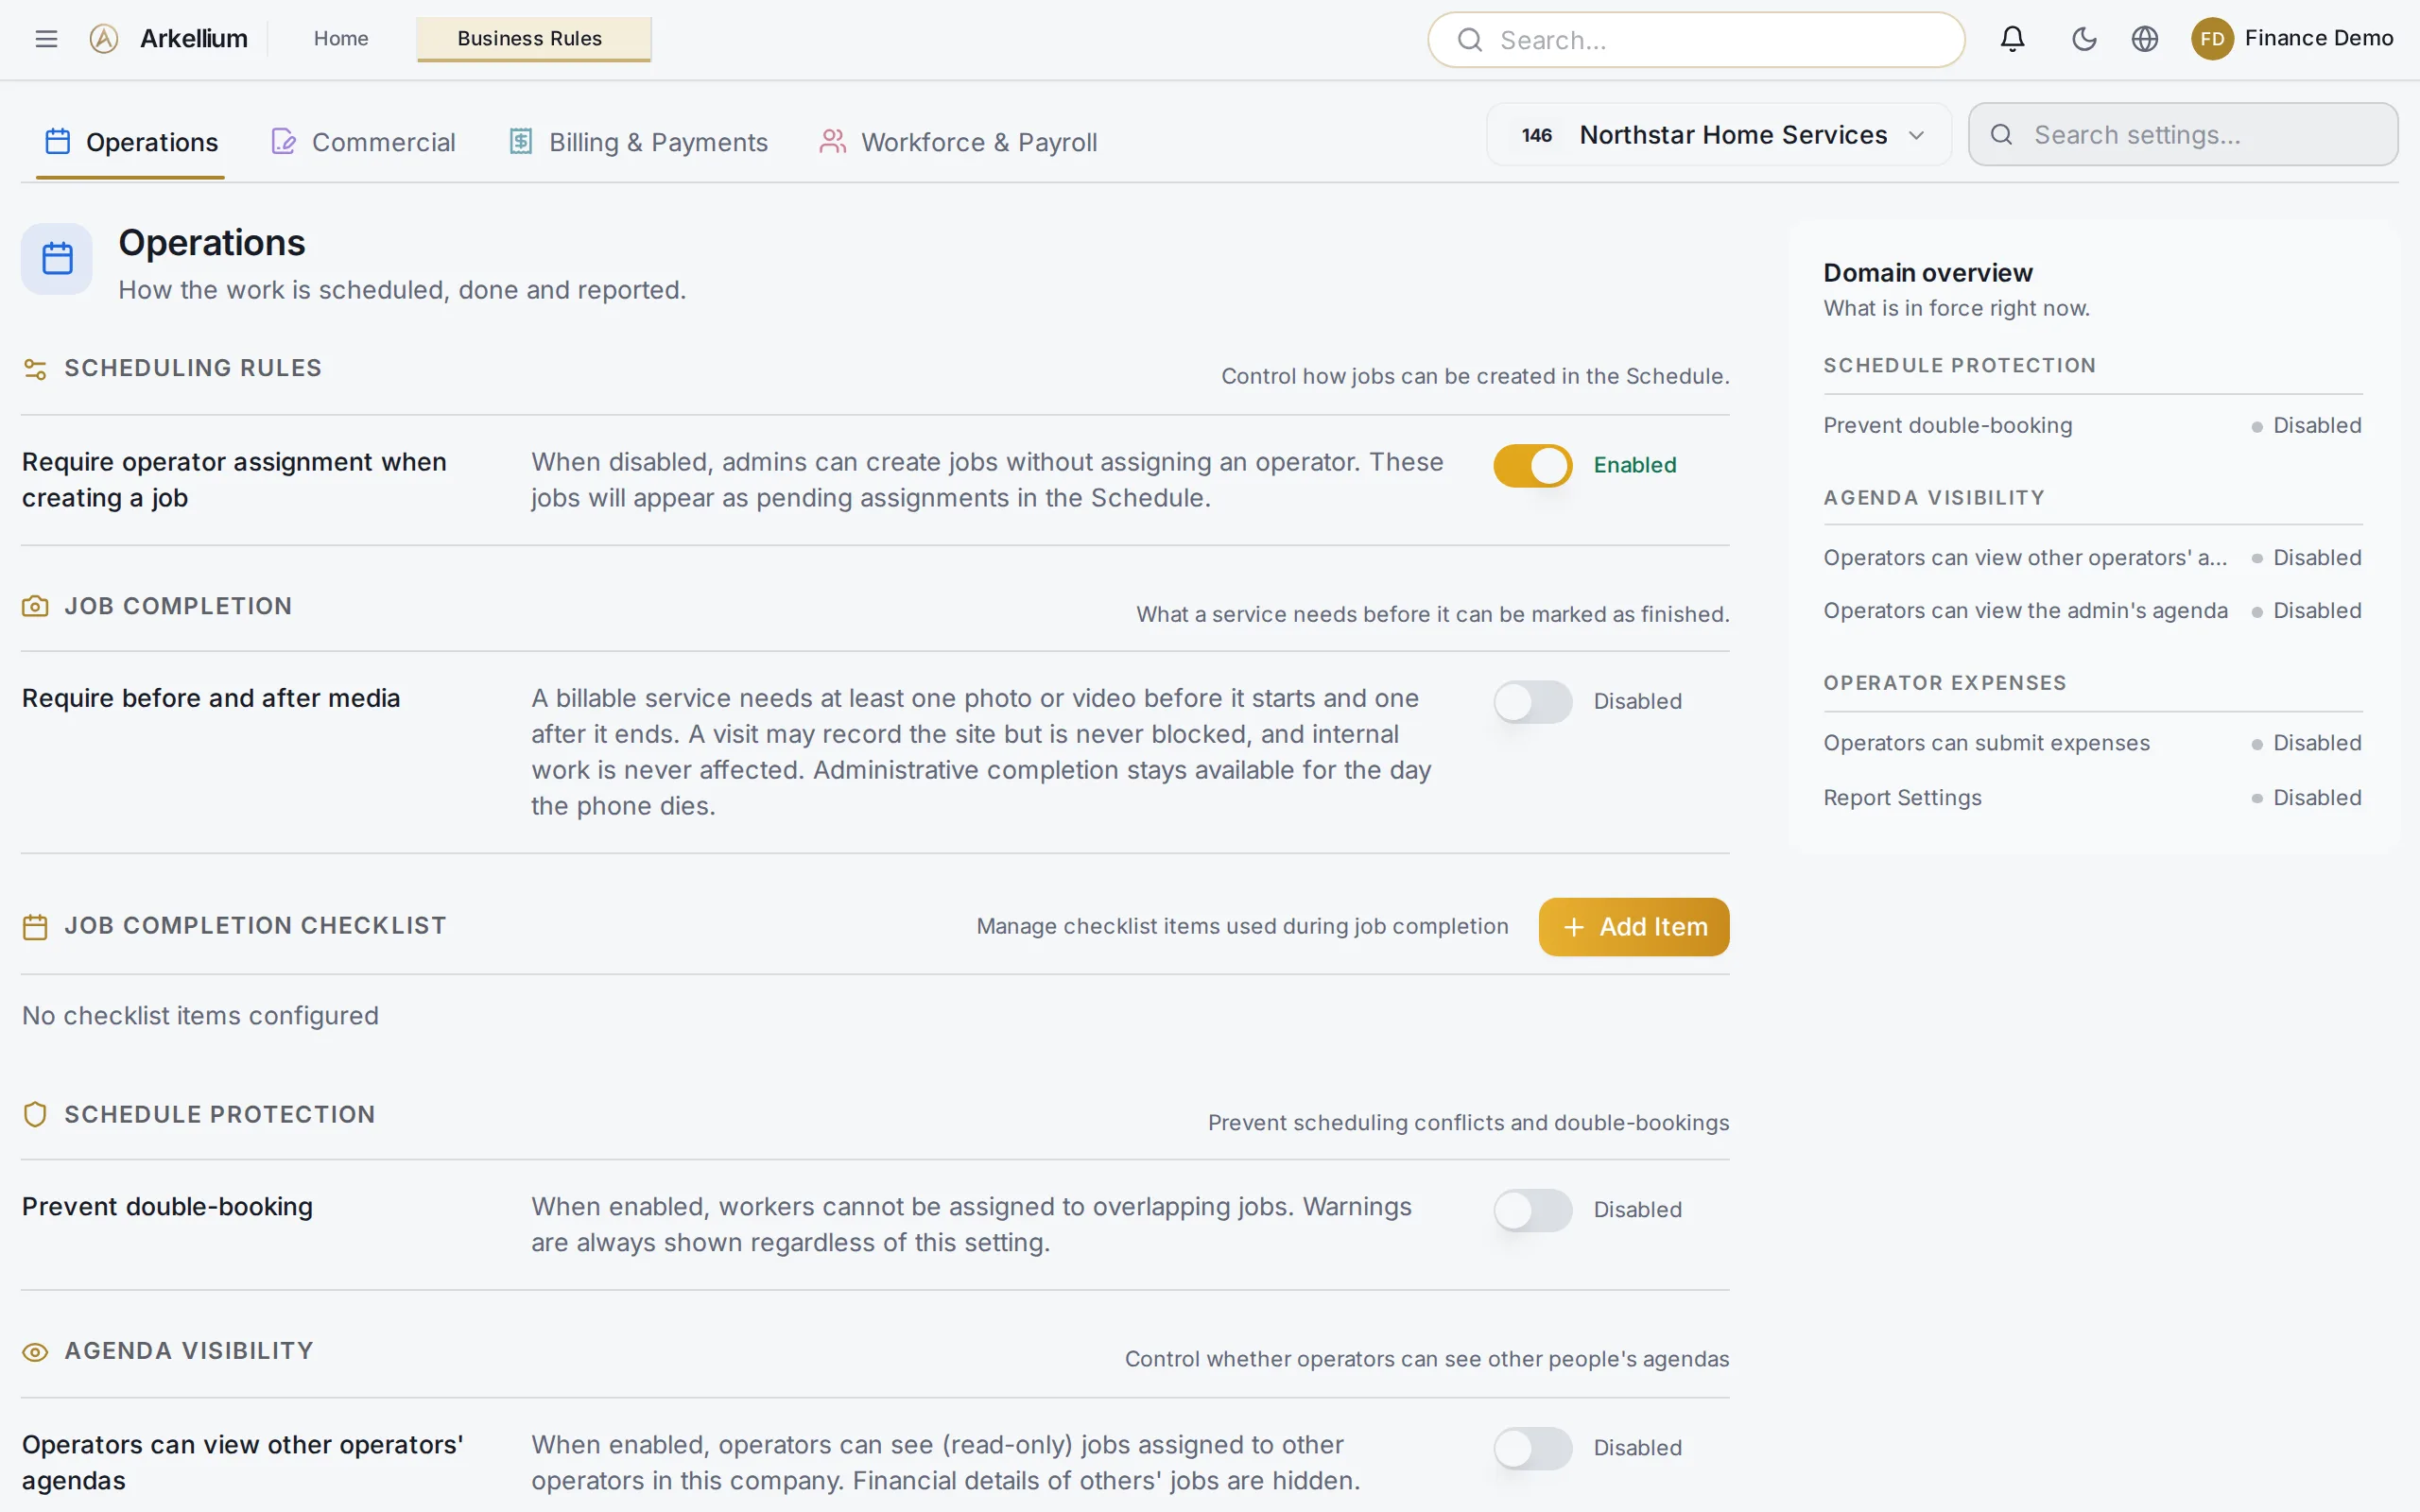The width and height of the screenshot is (2420, 1512).
Task: Switch to dark mode via moon icon
Action: click(2084, 39)
